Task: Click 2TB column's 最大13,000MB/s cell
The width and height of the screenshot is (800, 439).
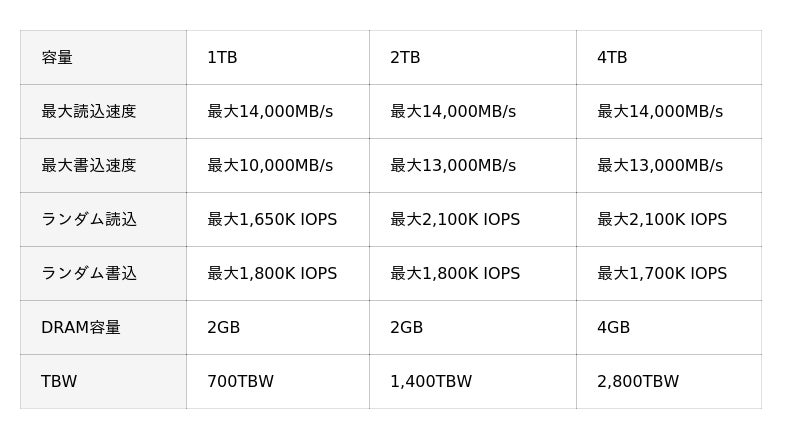Action: click(x=473, y=165)
